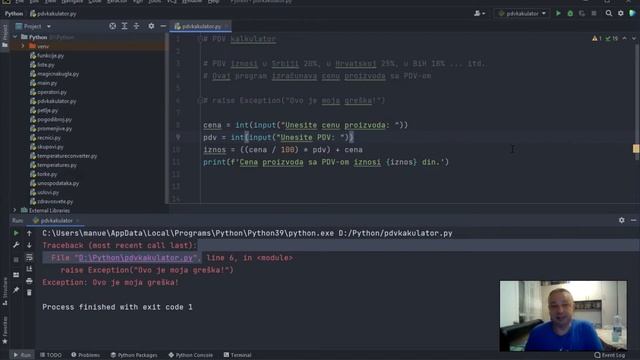Toggle the Structure tool window strip button

point(4,291)
